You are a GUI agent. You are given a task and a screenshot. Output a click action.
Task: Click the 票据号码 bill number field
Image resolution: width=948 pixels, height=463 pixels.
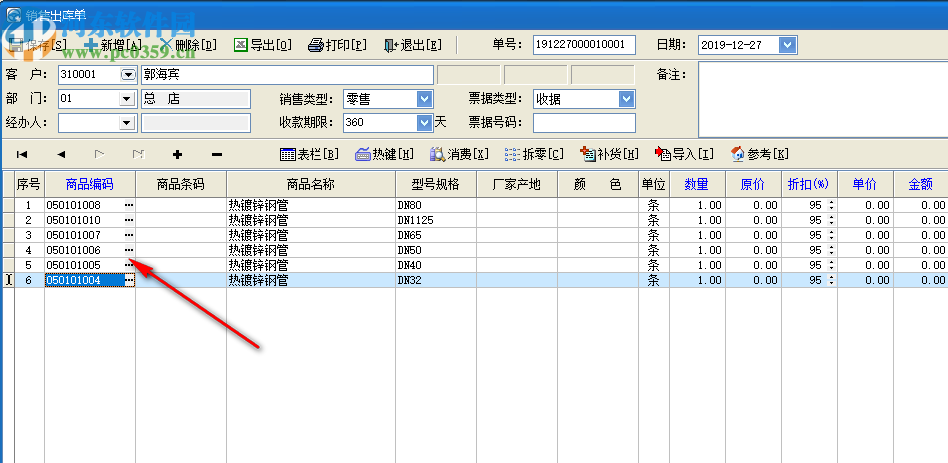click(x=584, y=123)
